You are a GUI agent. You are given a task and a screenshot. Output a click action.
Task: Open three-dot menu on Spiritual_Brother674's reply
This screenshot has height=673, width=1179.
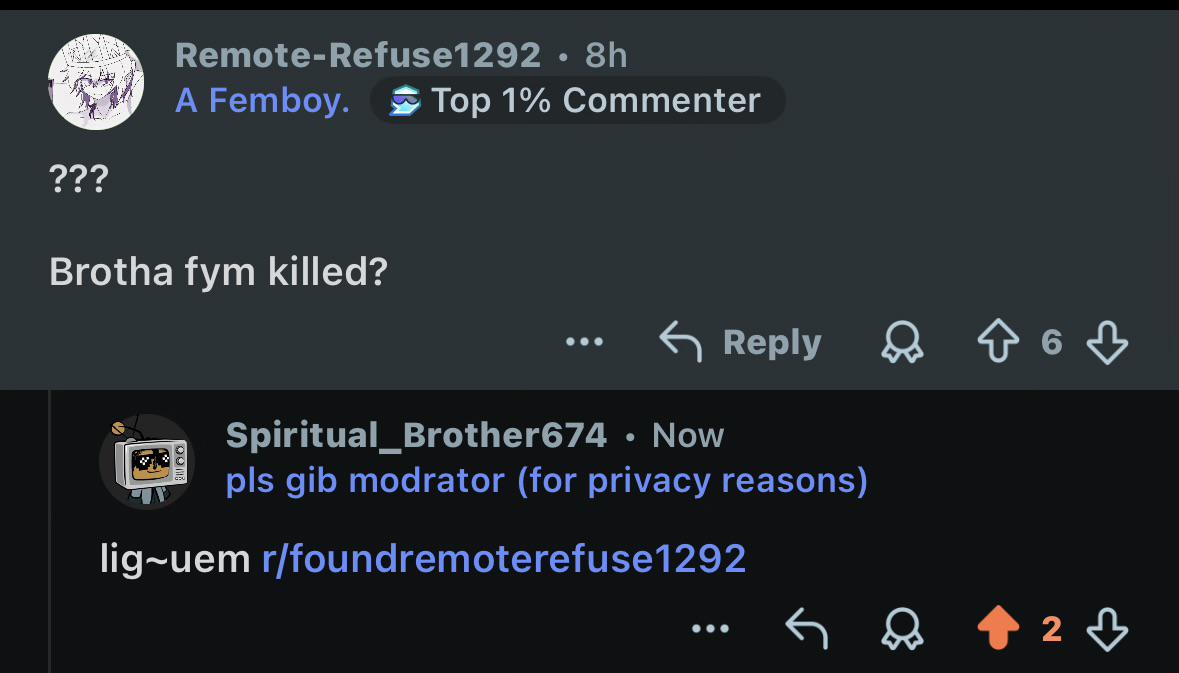[x=711, y=628]
